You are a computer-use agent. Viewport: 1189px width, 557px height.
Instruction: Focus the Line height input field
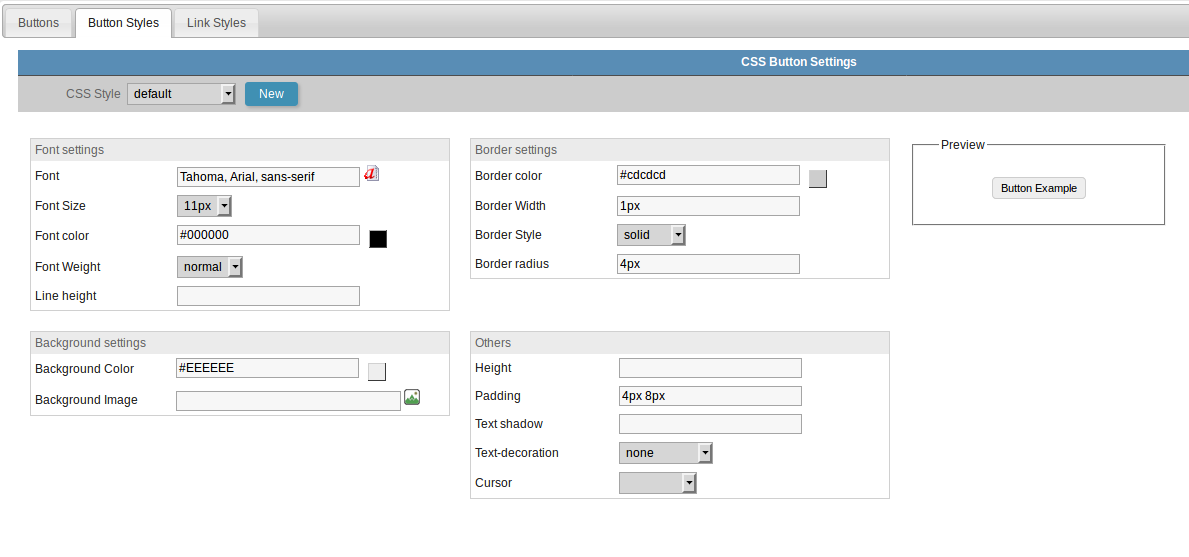tap(268, 296)
